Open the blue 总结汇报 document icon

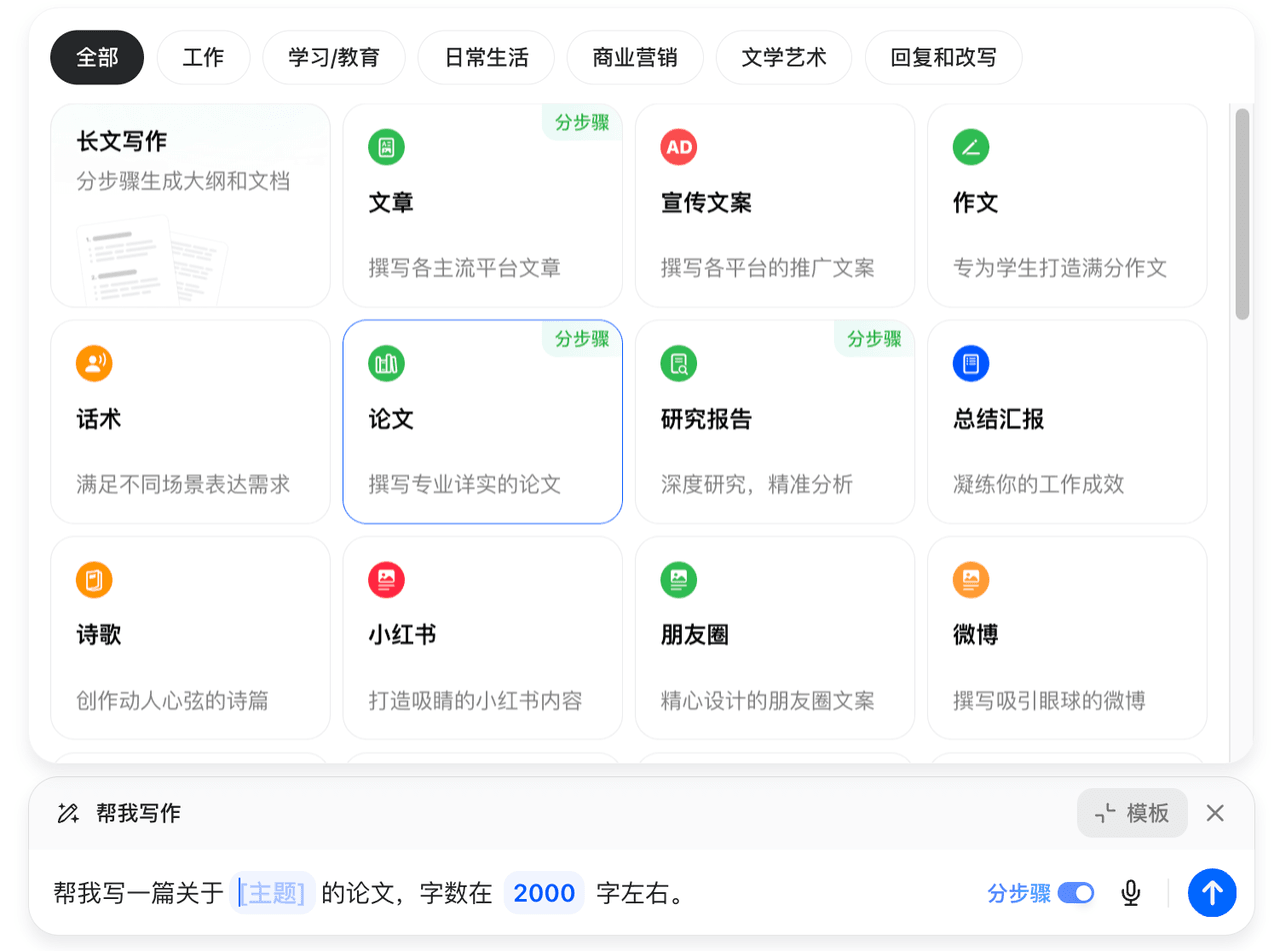tap(970, 364)
